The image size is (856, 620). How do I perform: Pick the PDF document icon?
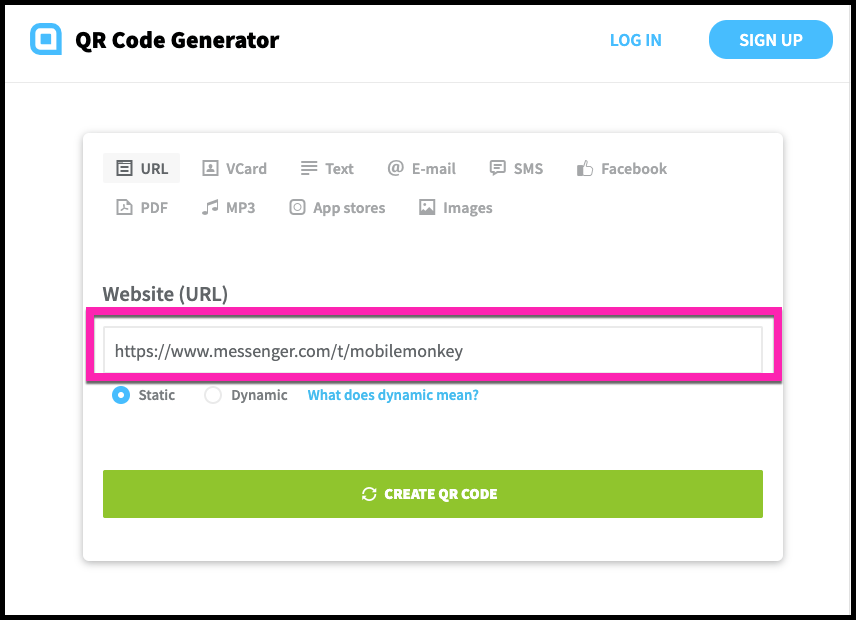tap(124, 208)
